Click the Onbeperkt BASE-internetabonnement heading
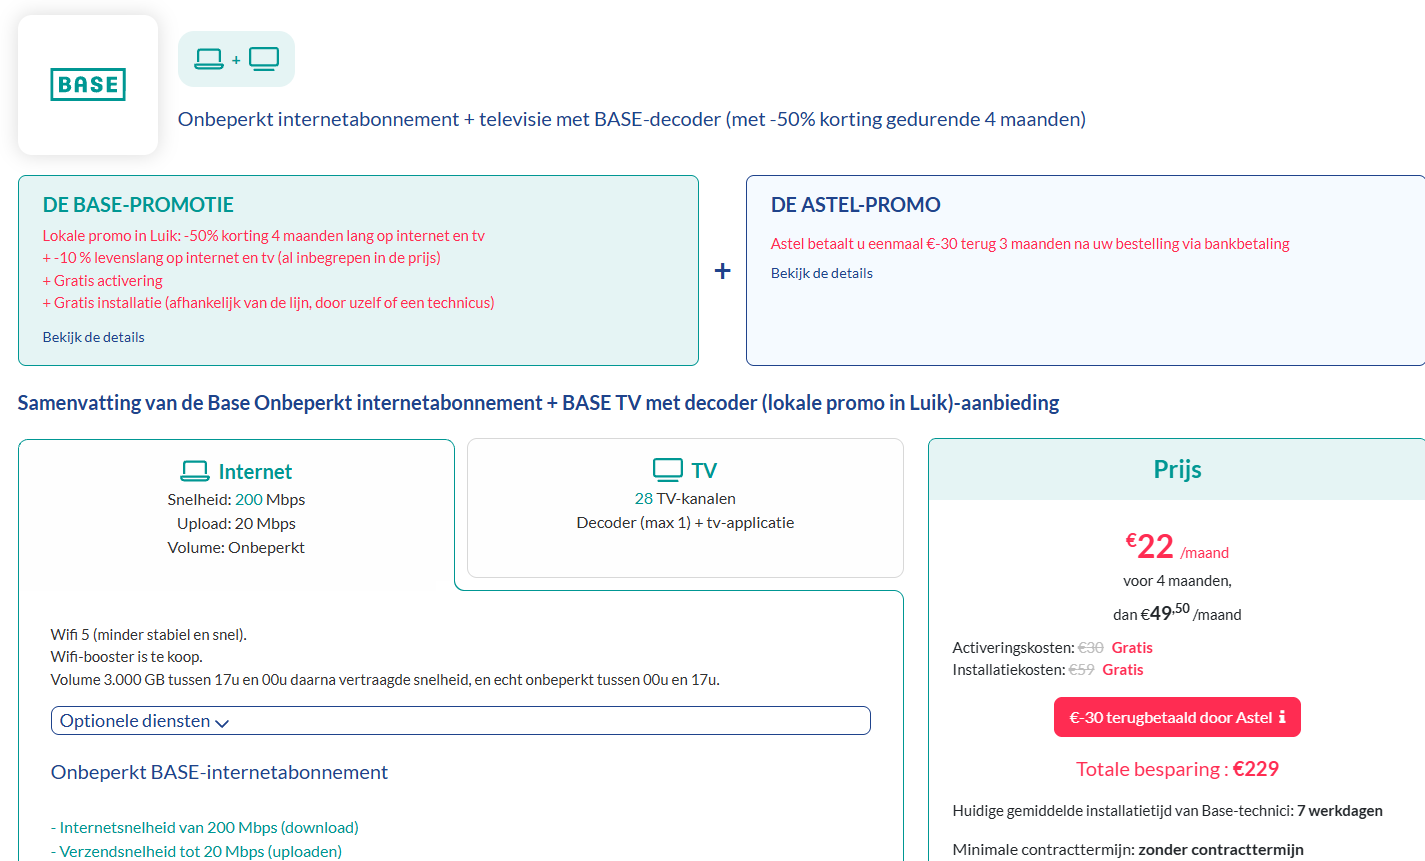 tap(219, 772)
